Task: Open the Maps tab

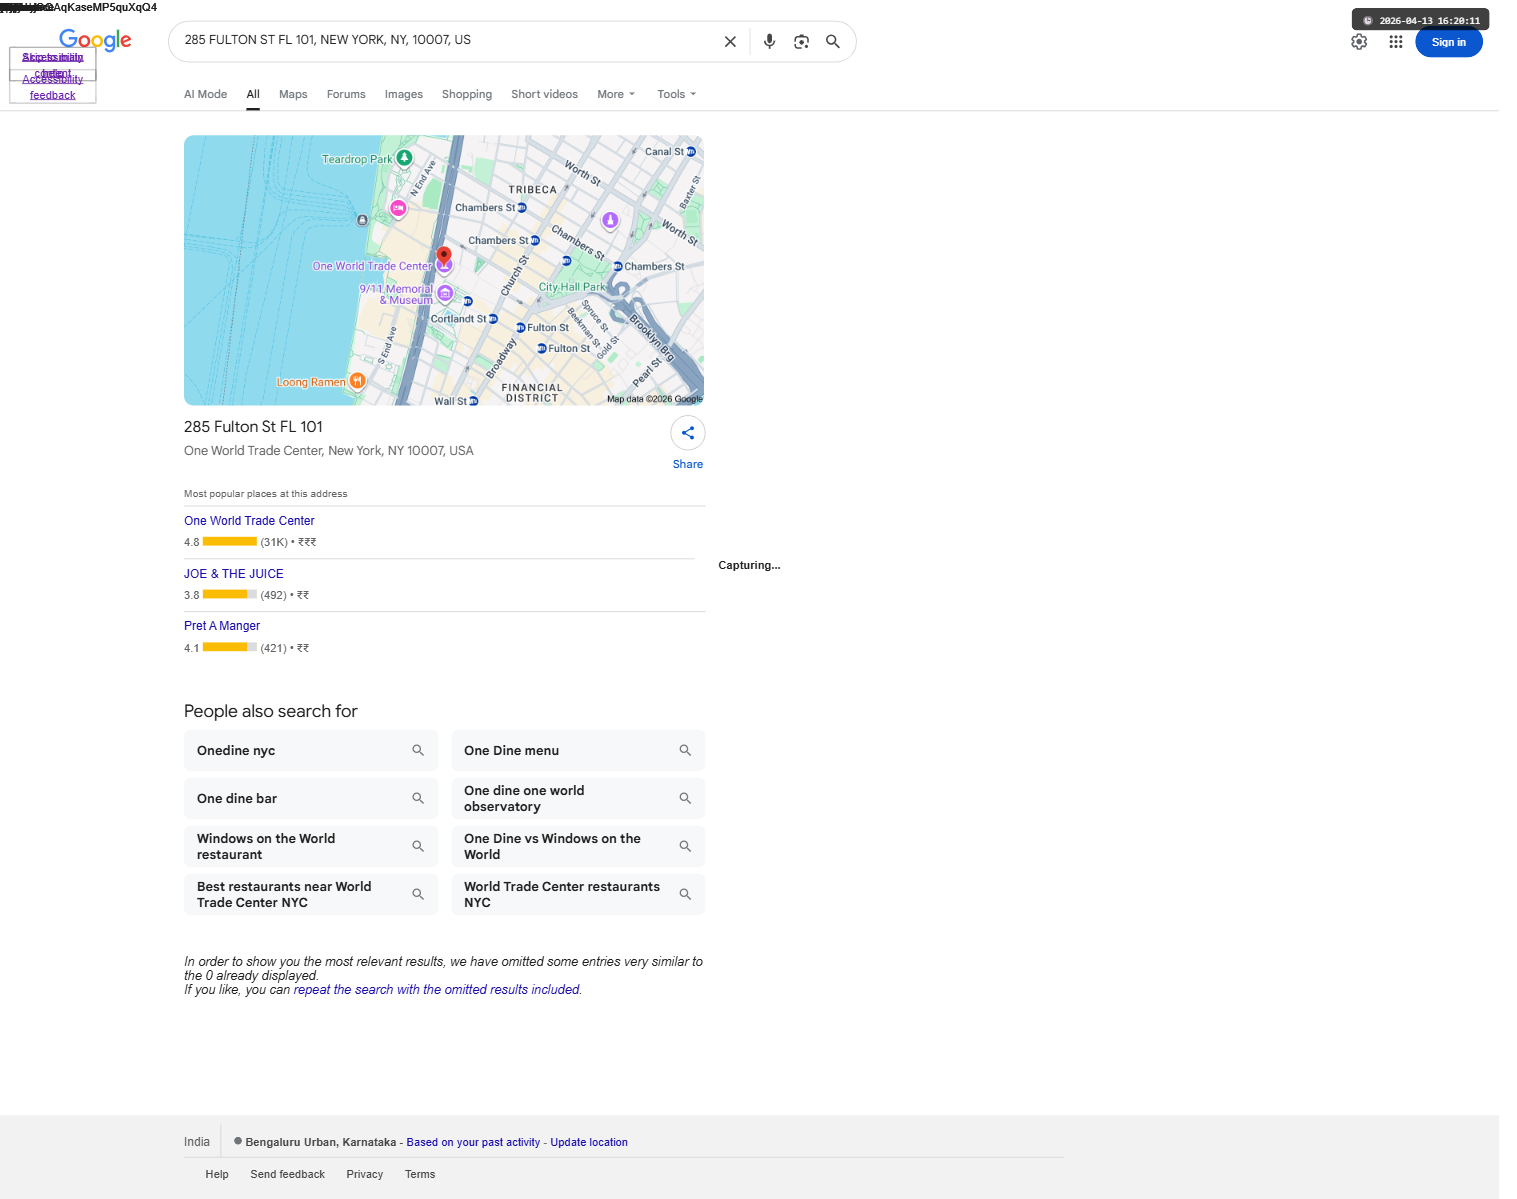Action: pos(293,94)
